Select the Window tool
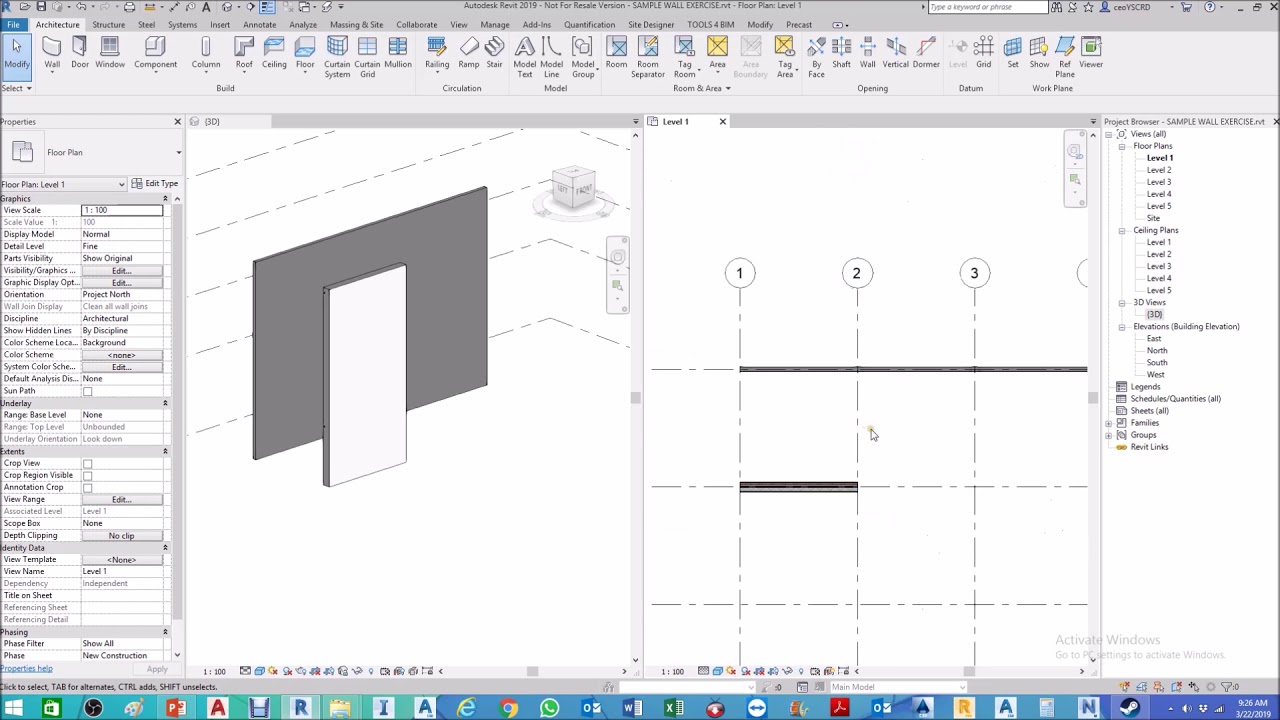Image resolution: width=1280 pixels, height=720 pixels. [110, 53]
